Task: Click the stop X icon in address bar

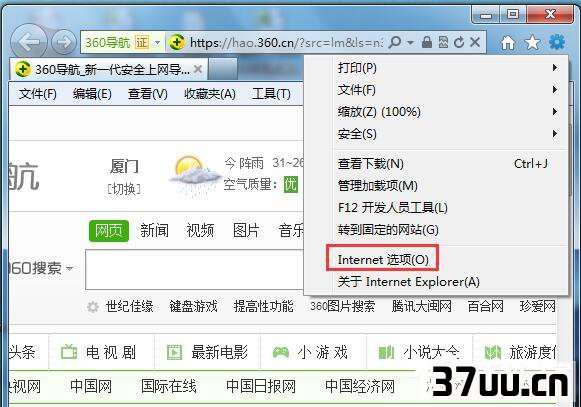Action: [x=475, y=42]
